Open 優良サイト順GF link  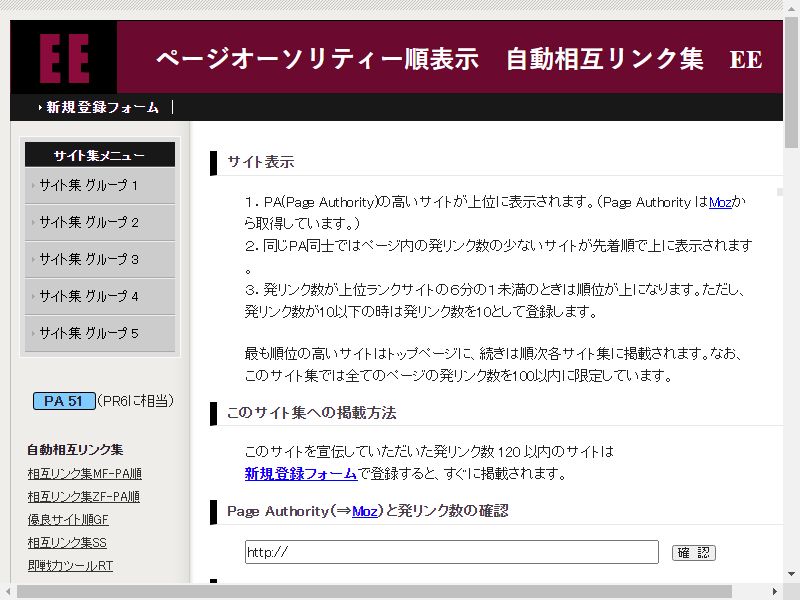pos(68,520)
